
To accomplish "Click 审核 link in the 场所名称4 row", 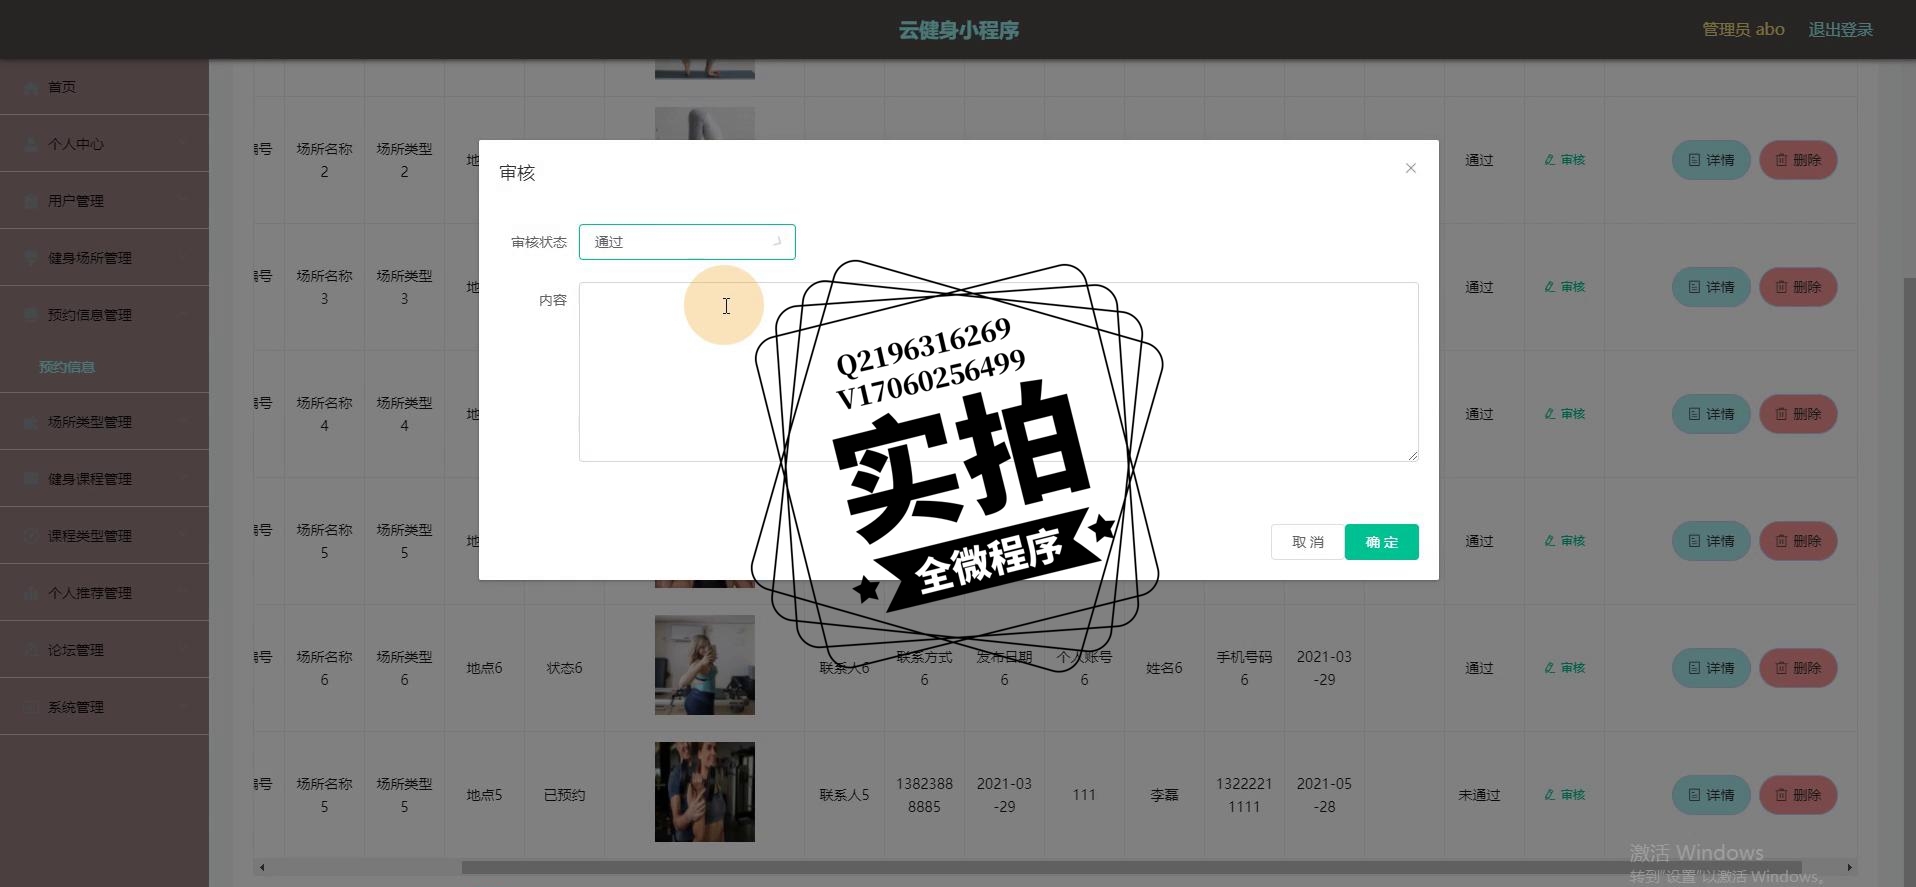I will (x=1565, y=414).
